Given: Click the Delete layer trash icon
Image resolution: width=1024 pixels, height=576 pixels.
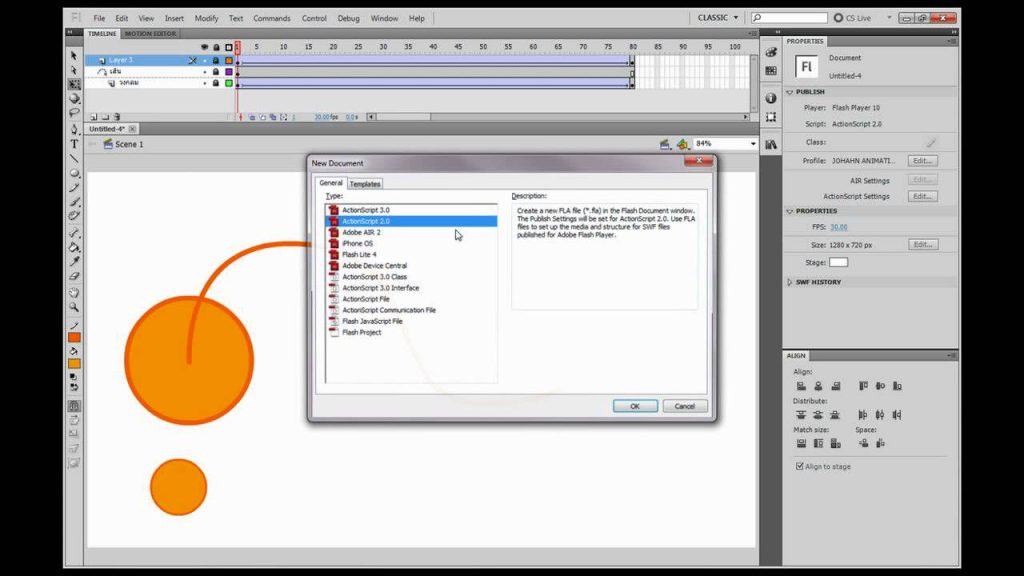Looking at the screenshot, I should [117, 117].
